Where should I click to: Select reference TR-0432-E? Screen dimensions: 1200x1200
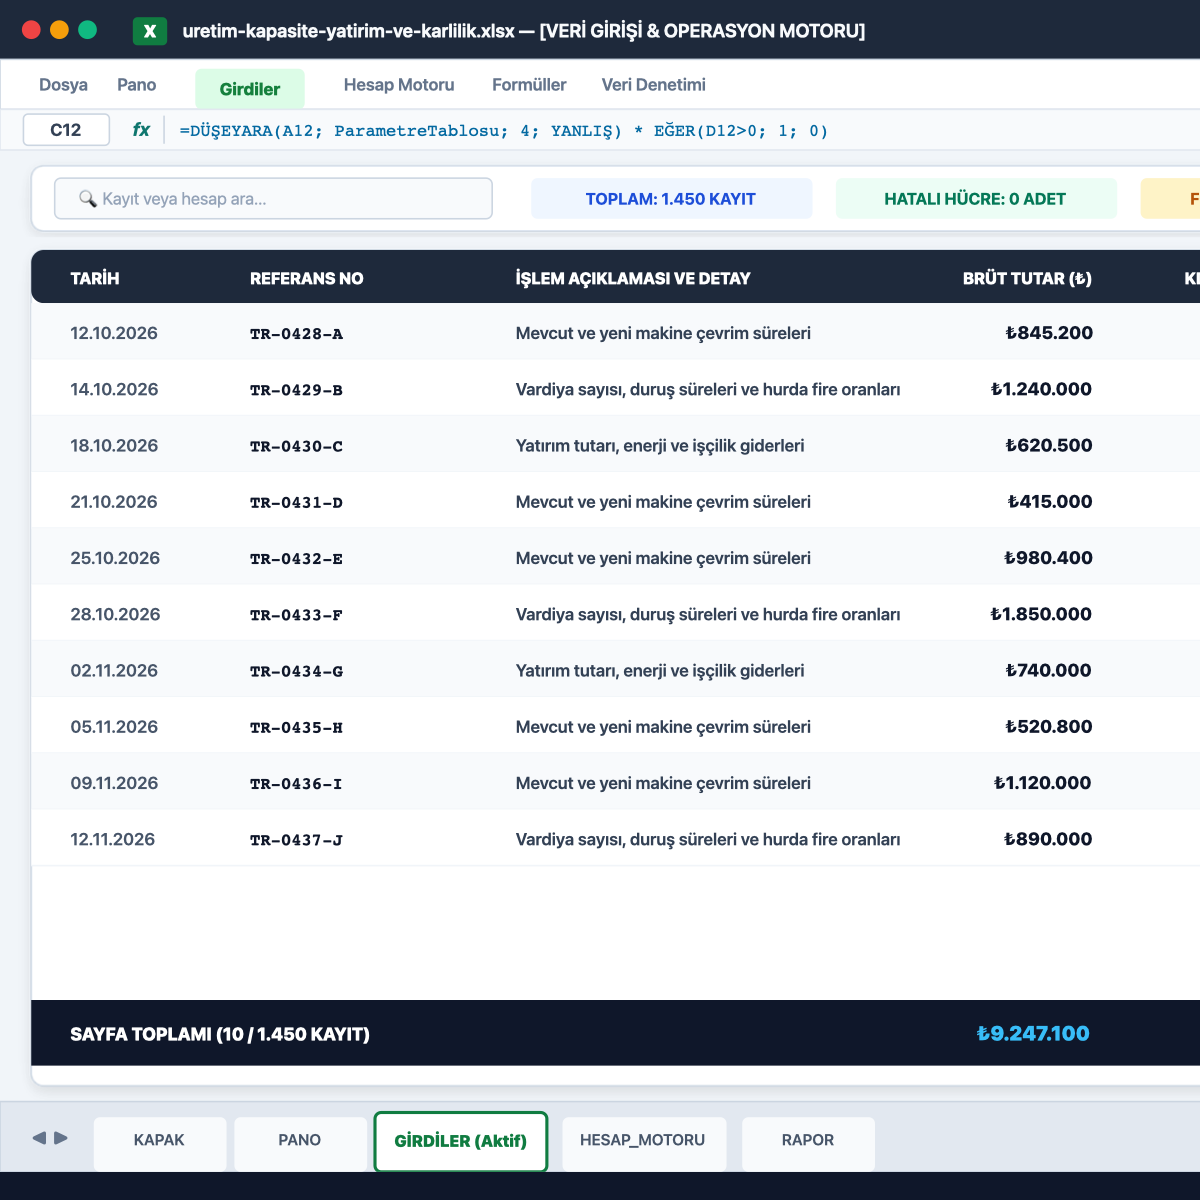[x=296, y=558]
